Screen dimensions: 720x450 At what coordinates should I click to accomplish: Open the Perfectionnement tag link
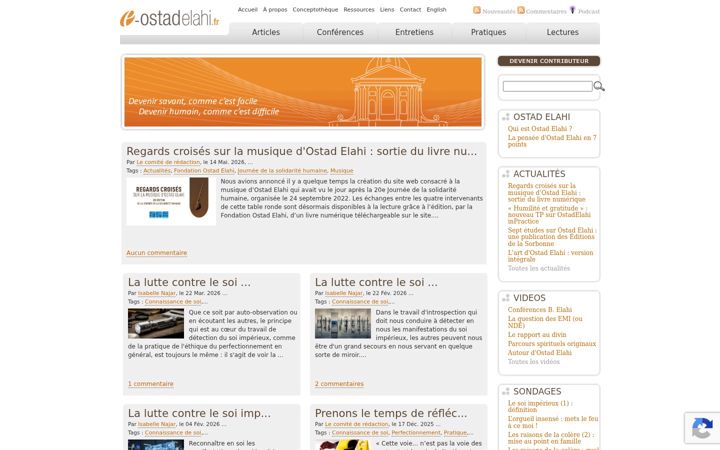(x=416, y=433)
